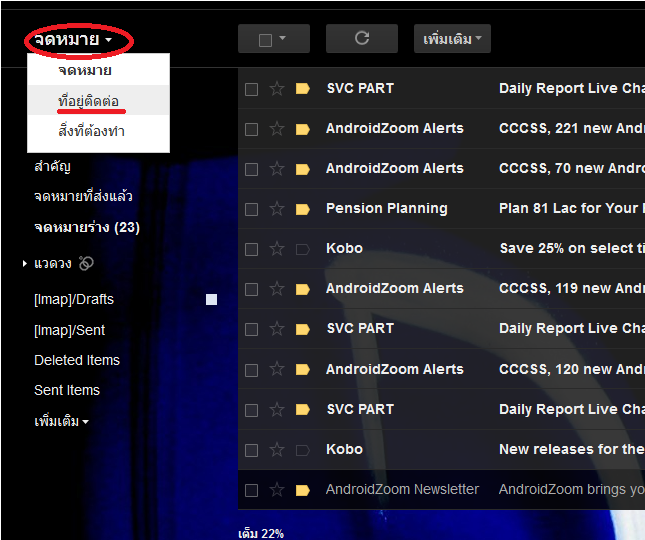Toggle importance marker on Pension Planning email

coord(303,209)
